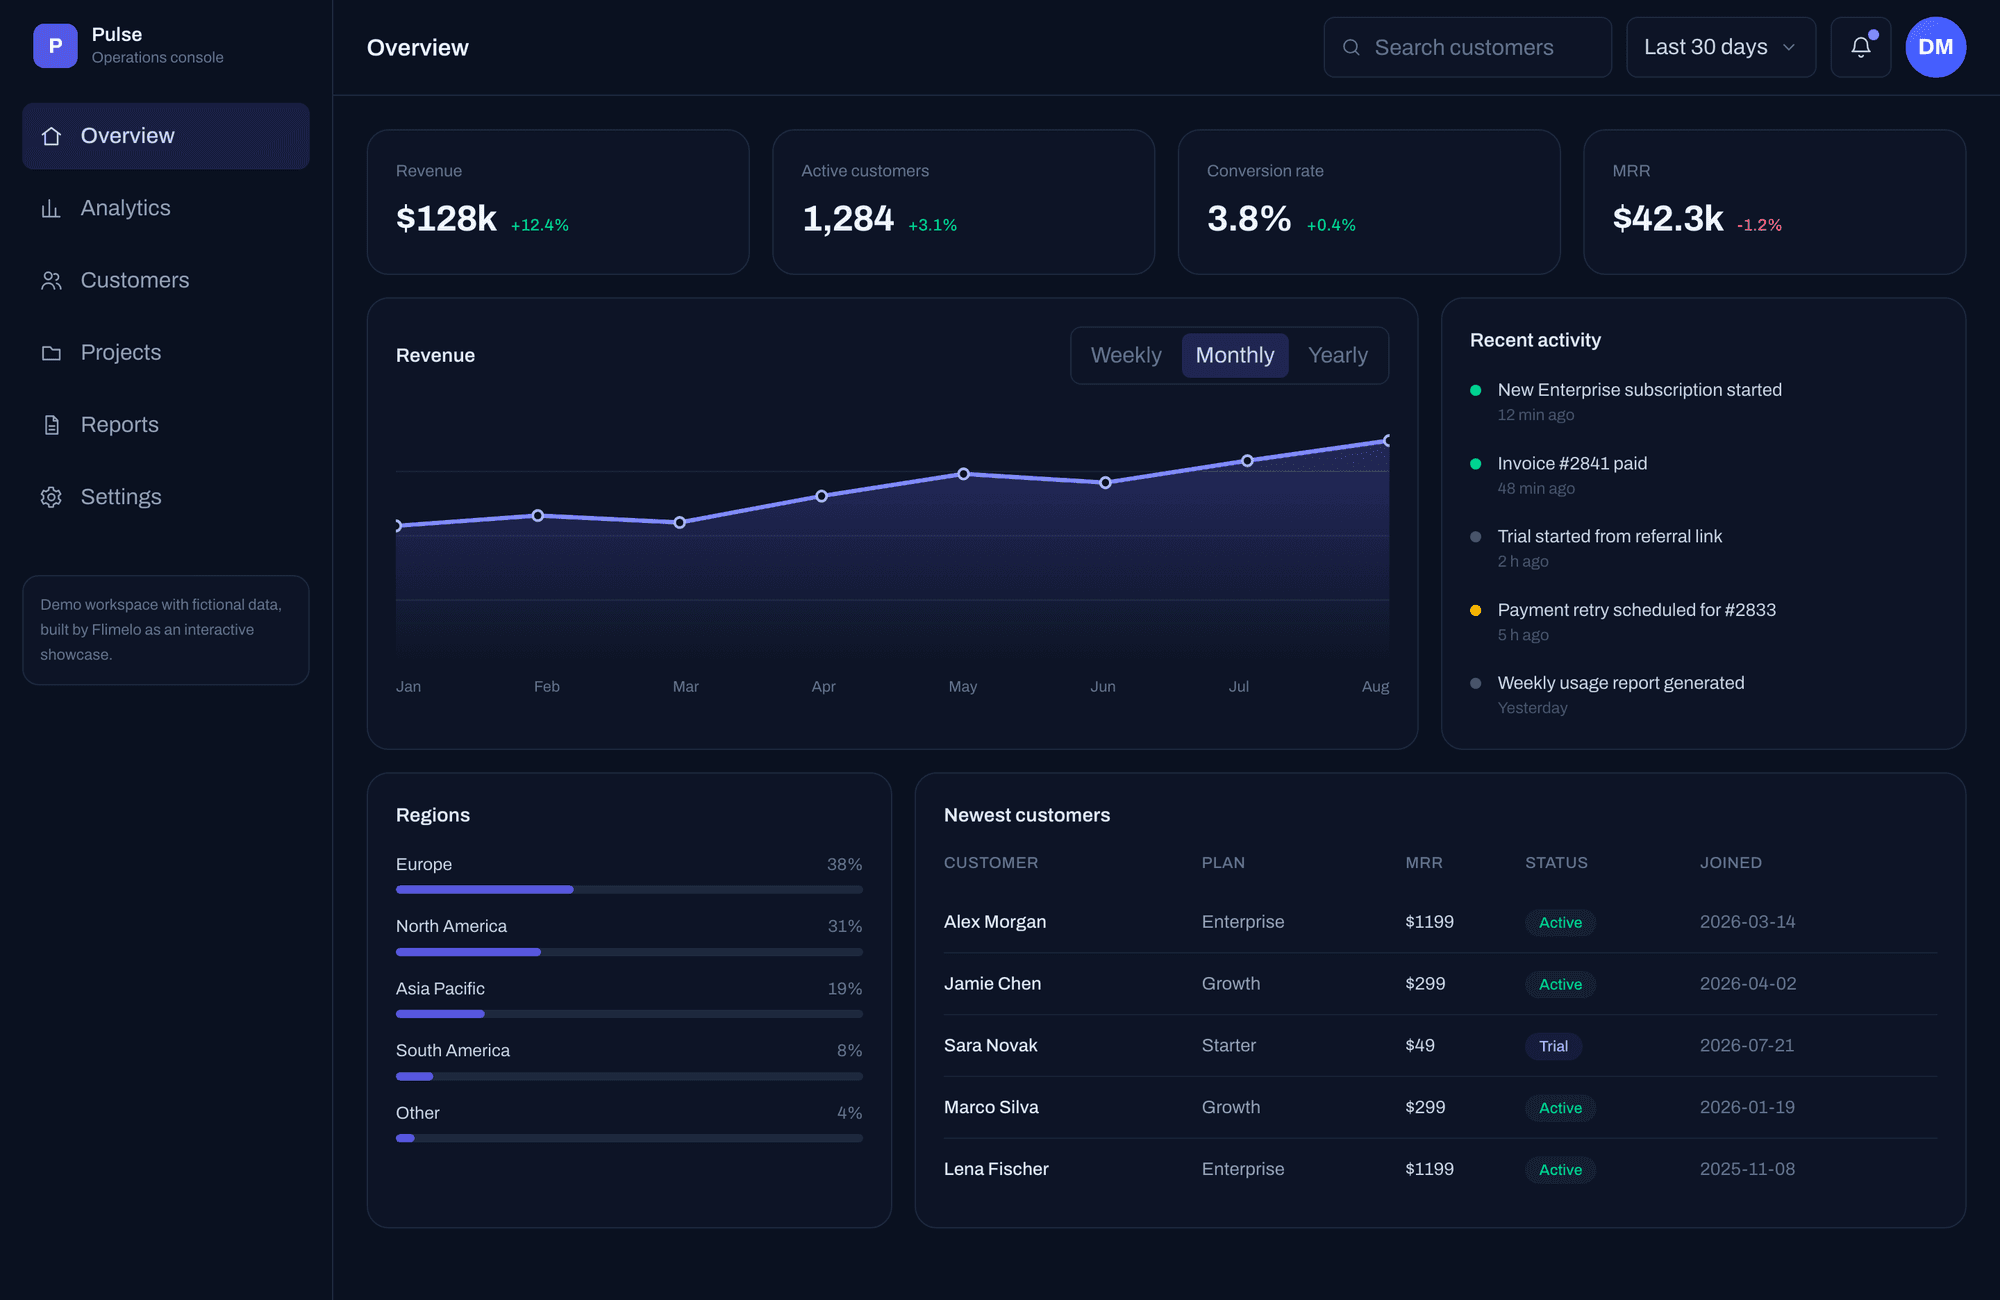The height and width of the screenshot is (1300, 2000).
Task: Open Jamie Chen customer row
Action: pyautogui.click(x=1440, y=984)
